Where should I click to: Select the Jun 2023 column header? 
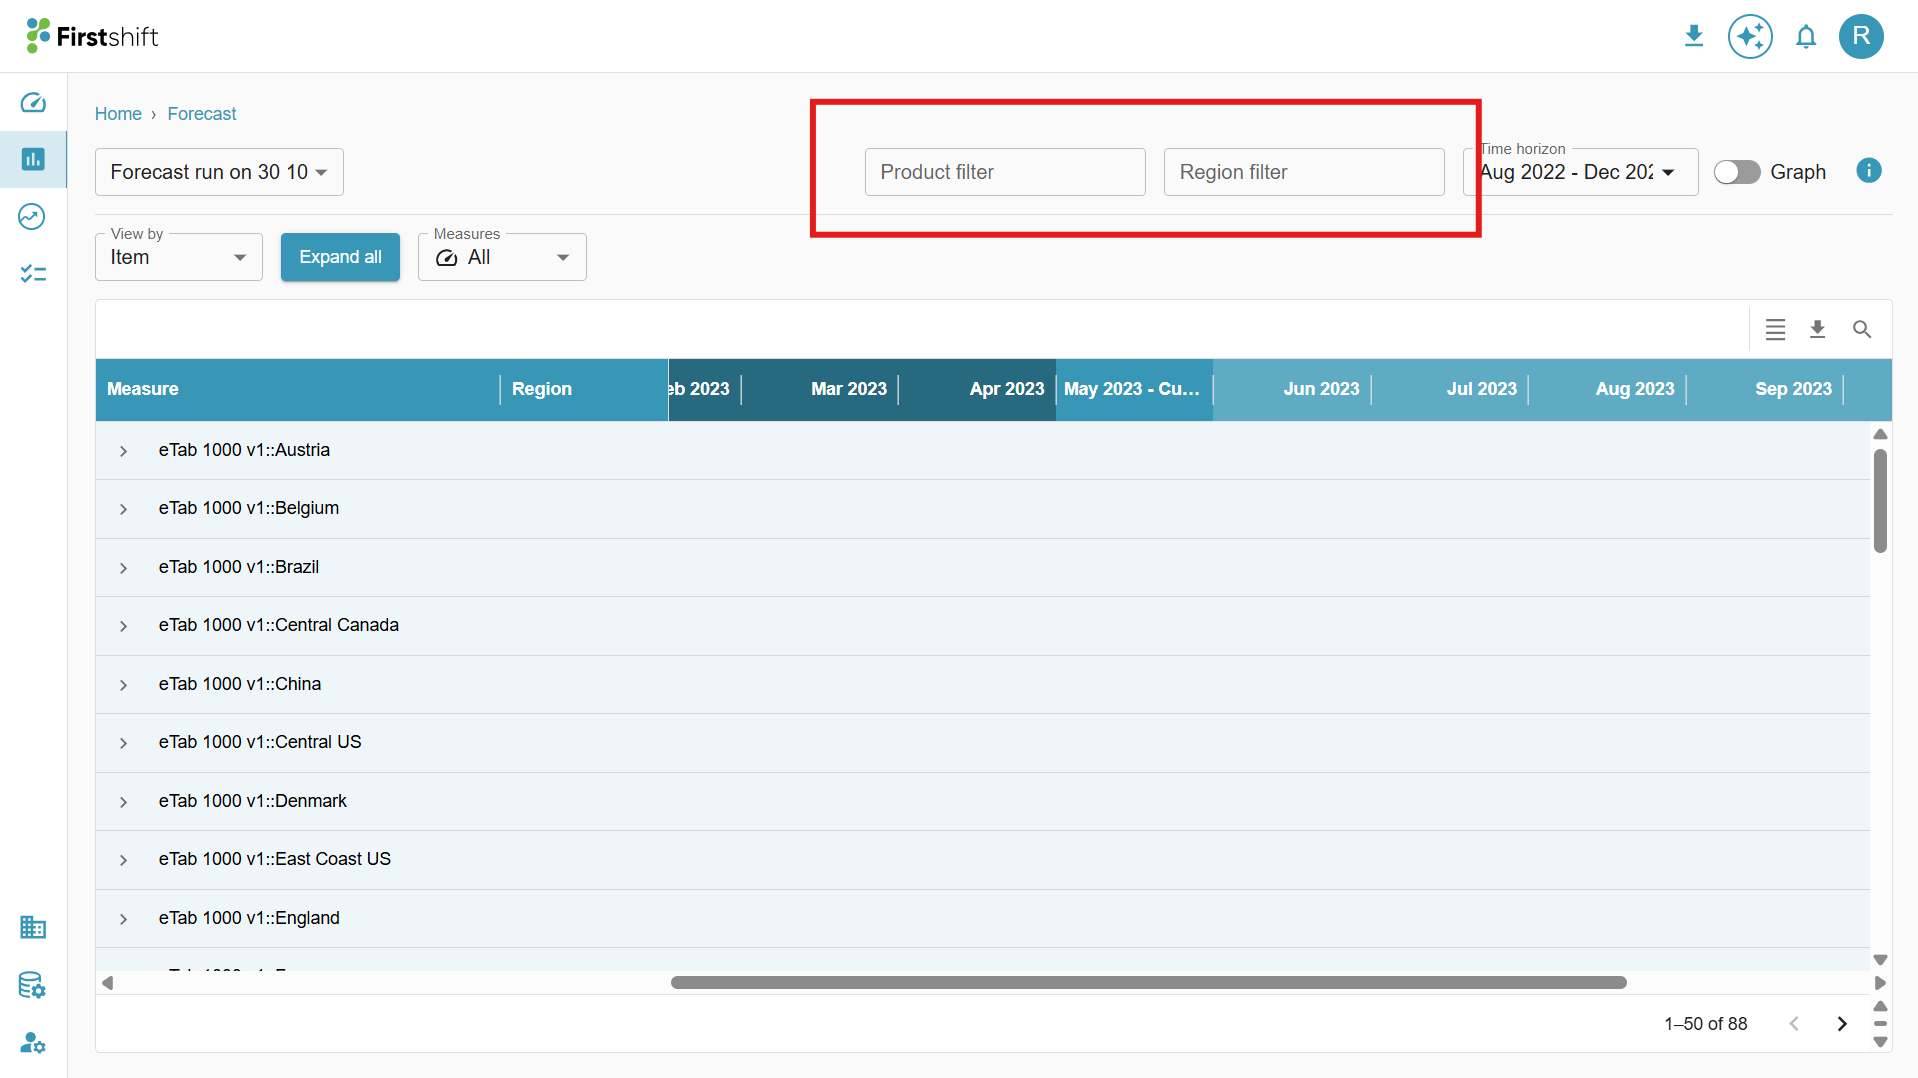[1292, 389]
